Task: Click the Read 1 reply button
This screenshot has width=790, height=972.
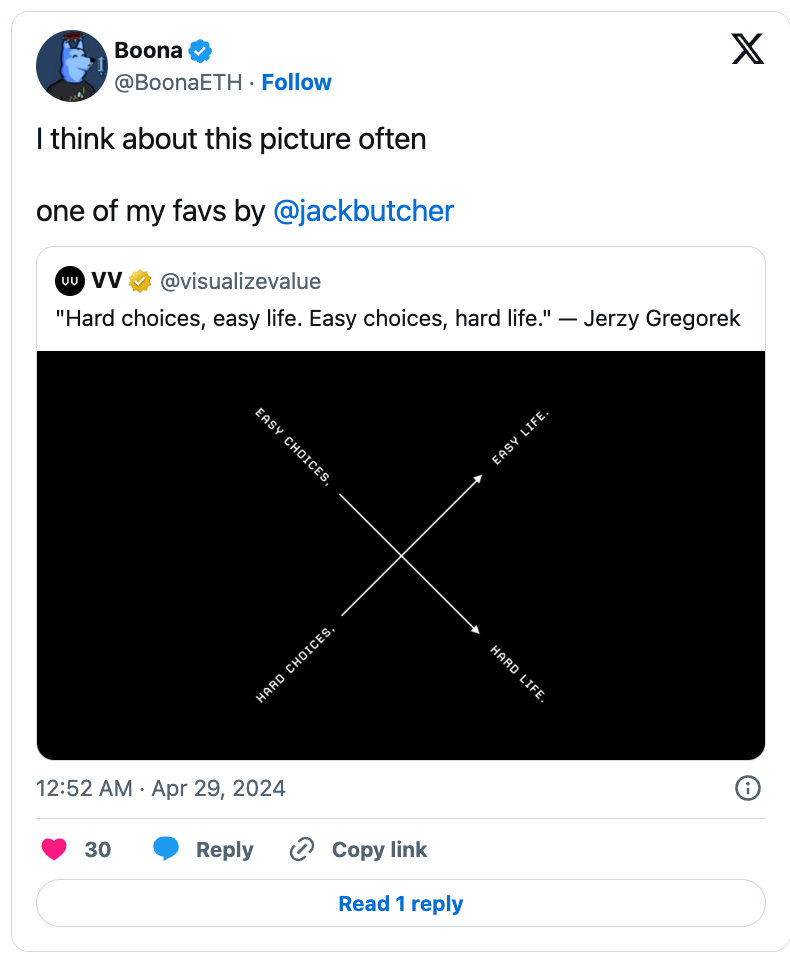Action: tap(401, 903)
